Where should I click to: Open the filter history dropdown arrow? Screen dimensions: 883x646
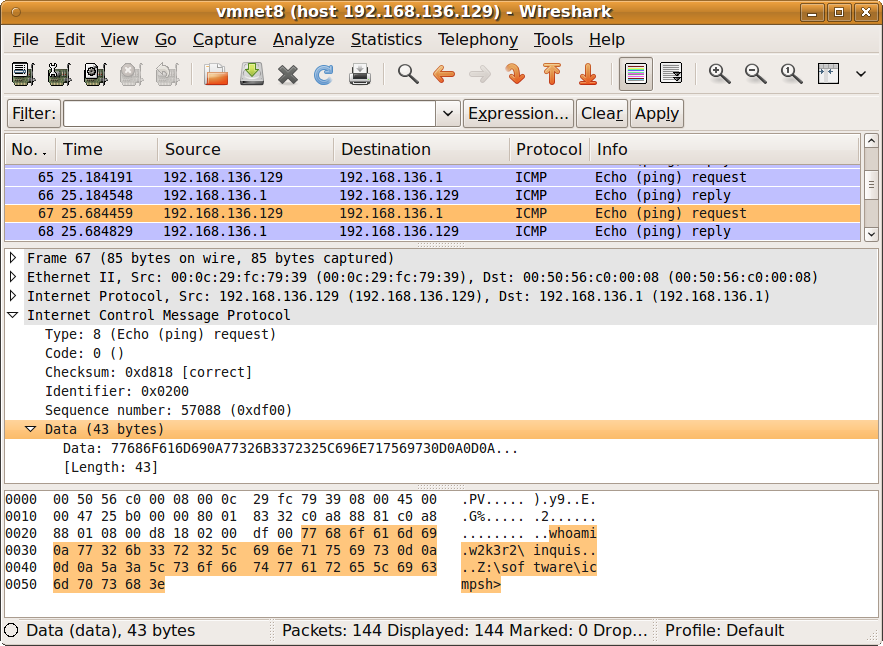pos(448,114)
